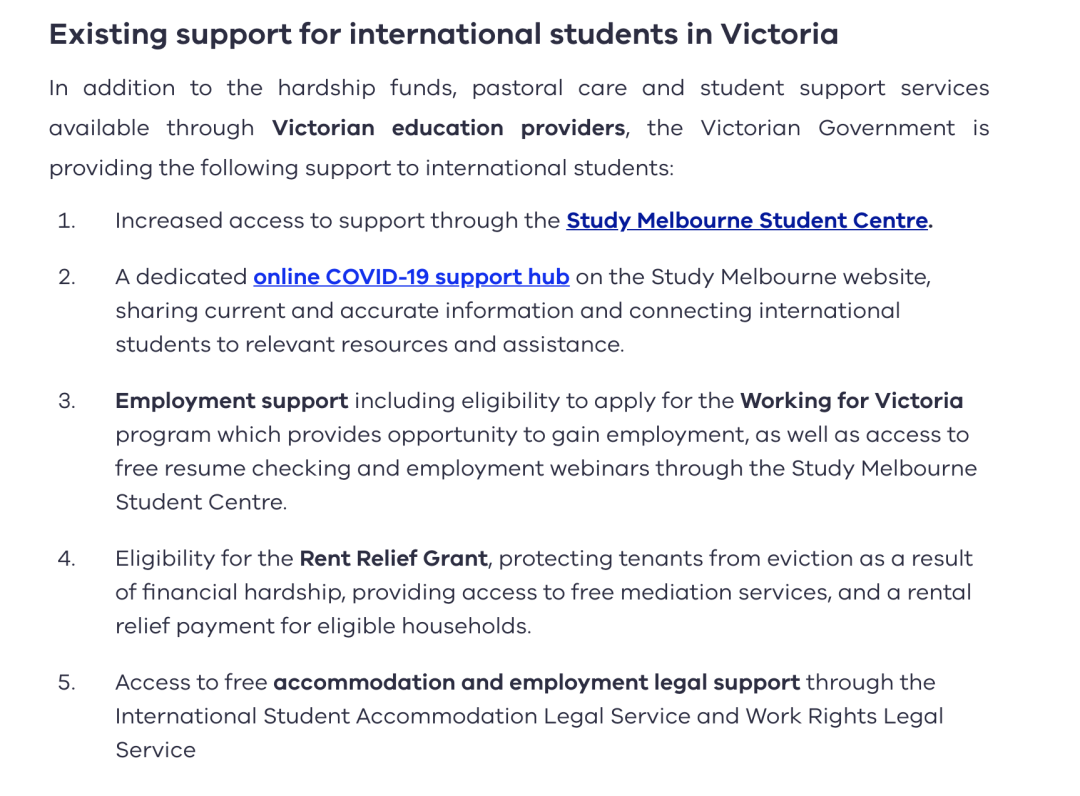
Task: Click 'Victorian Government' in the intro paragraph
Action: pos(827,128)
